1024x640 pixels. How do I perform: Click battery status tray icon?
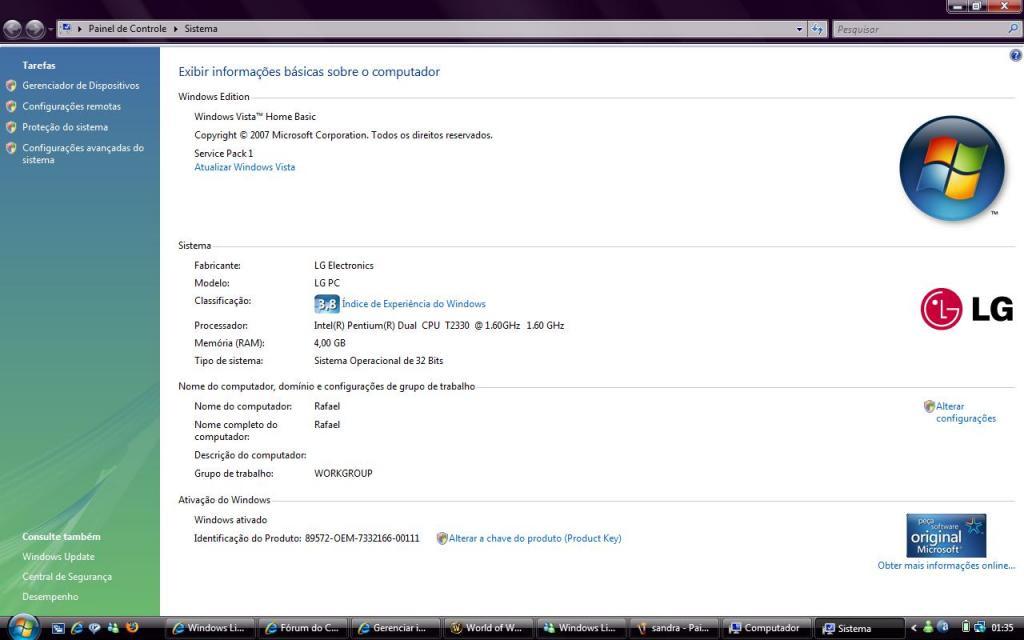965,628
